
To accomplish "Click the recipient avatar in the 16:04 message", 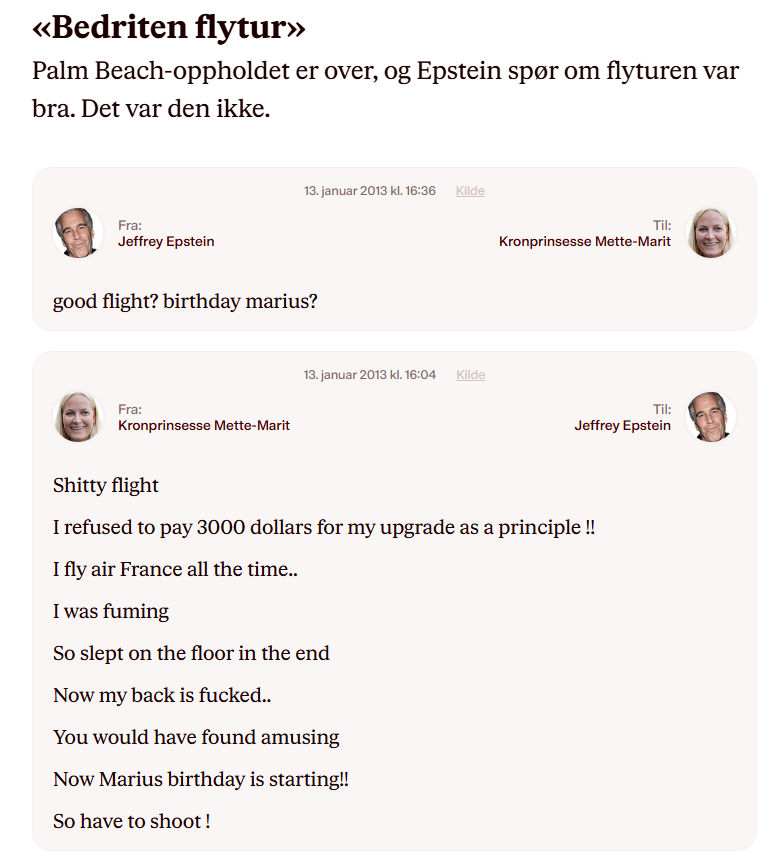I will pyautogui.click(x=711, y=417).
